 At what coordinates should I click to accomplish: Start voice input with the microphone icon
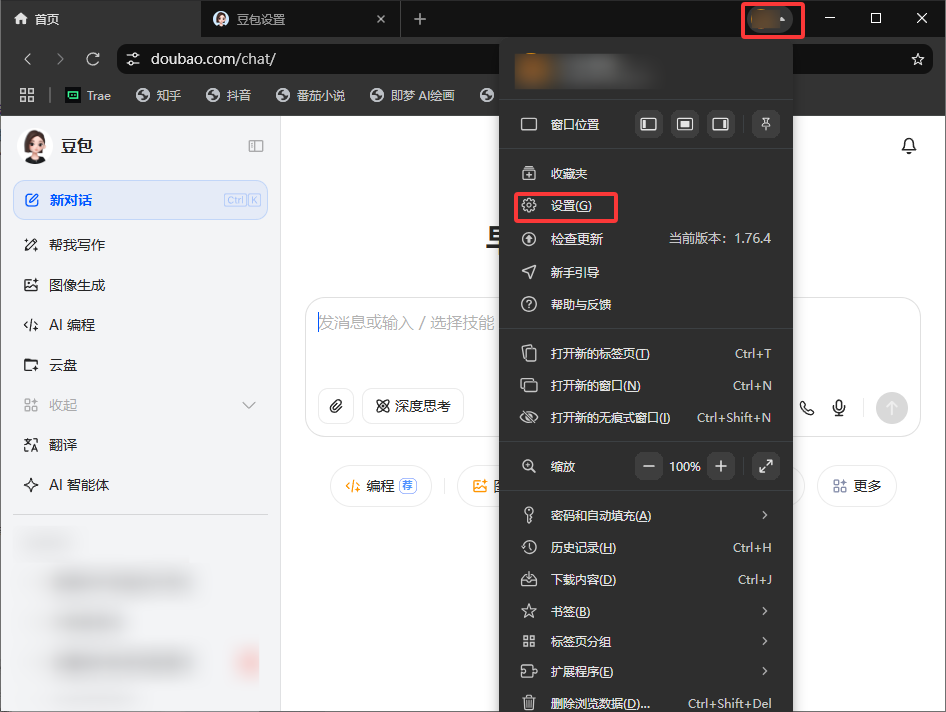(x=840, y=407)
